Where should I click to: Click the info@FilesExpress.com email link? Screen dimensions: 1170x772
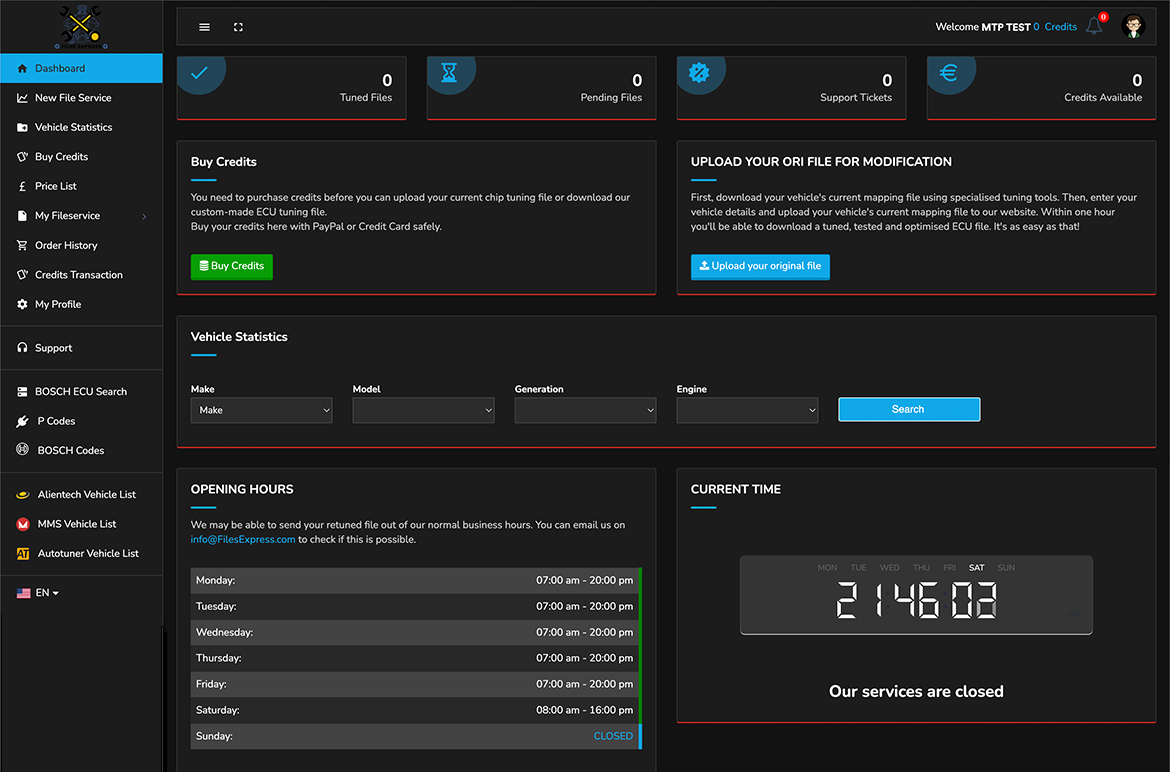[243, 539]
